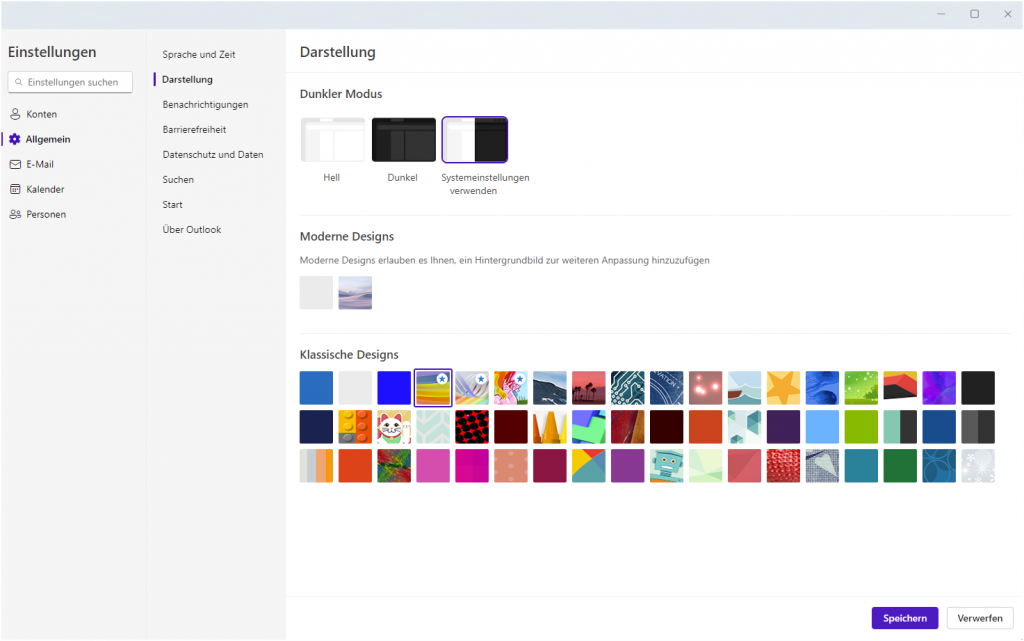Apply the blue circles pattern design

tap(939, 465)
